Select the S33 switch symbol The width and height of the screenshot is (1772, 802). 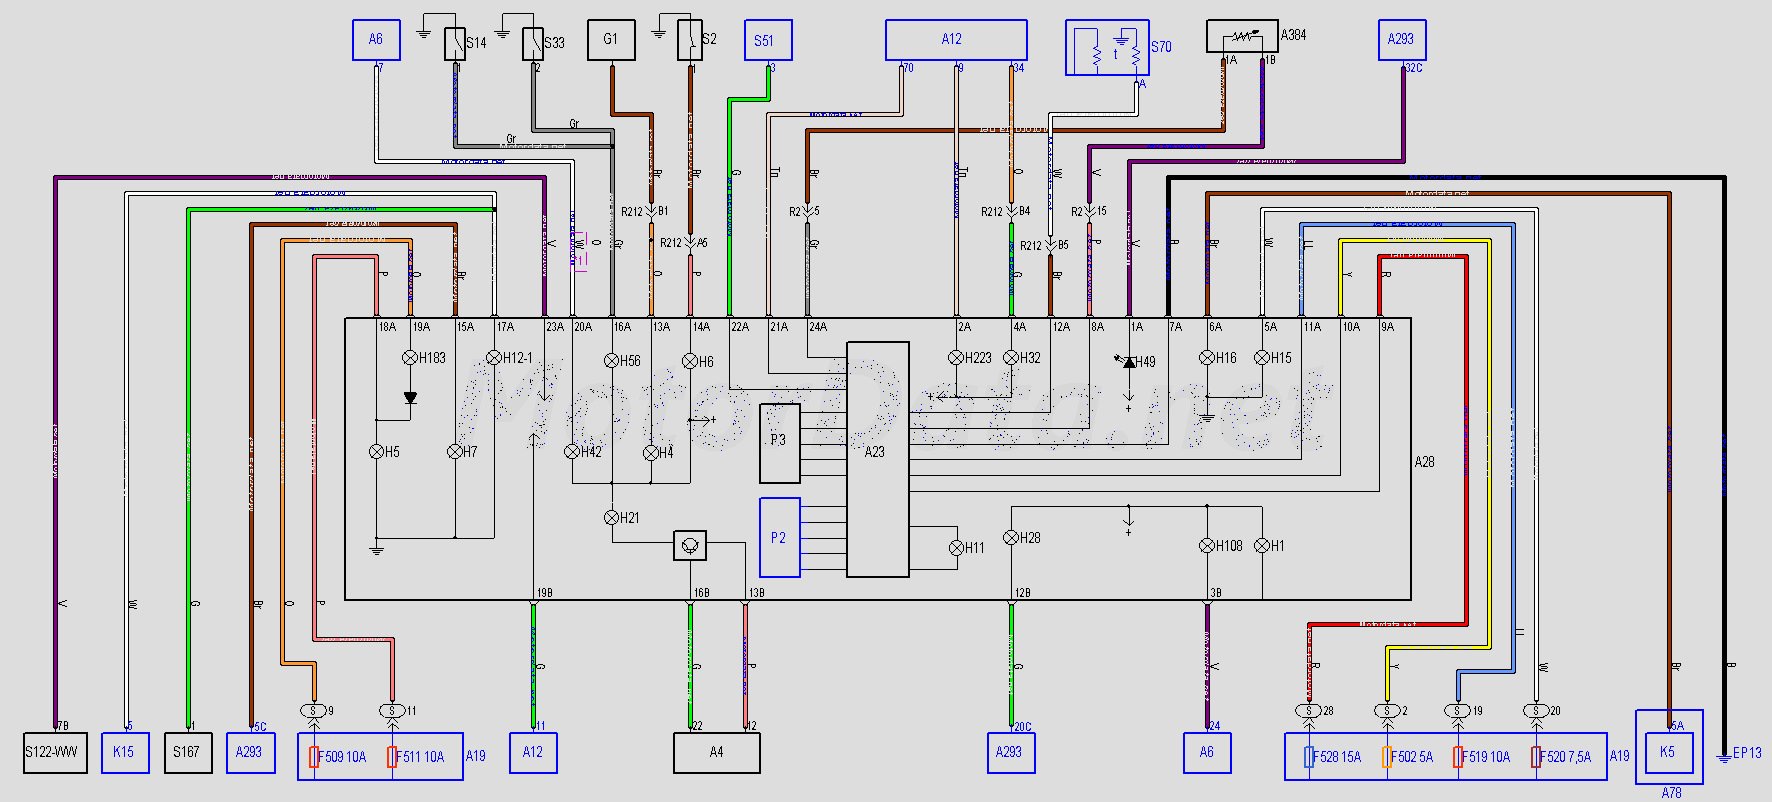pyautogui.click(x=533, y=43)
